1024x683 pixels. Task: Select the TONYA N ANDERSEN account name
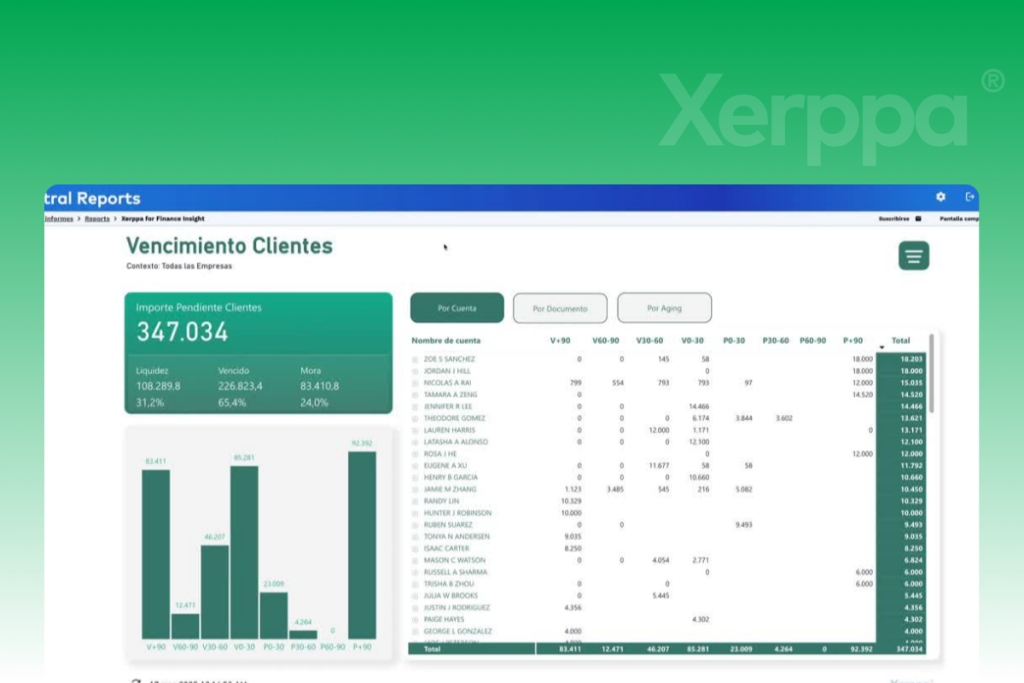(456, 537)
